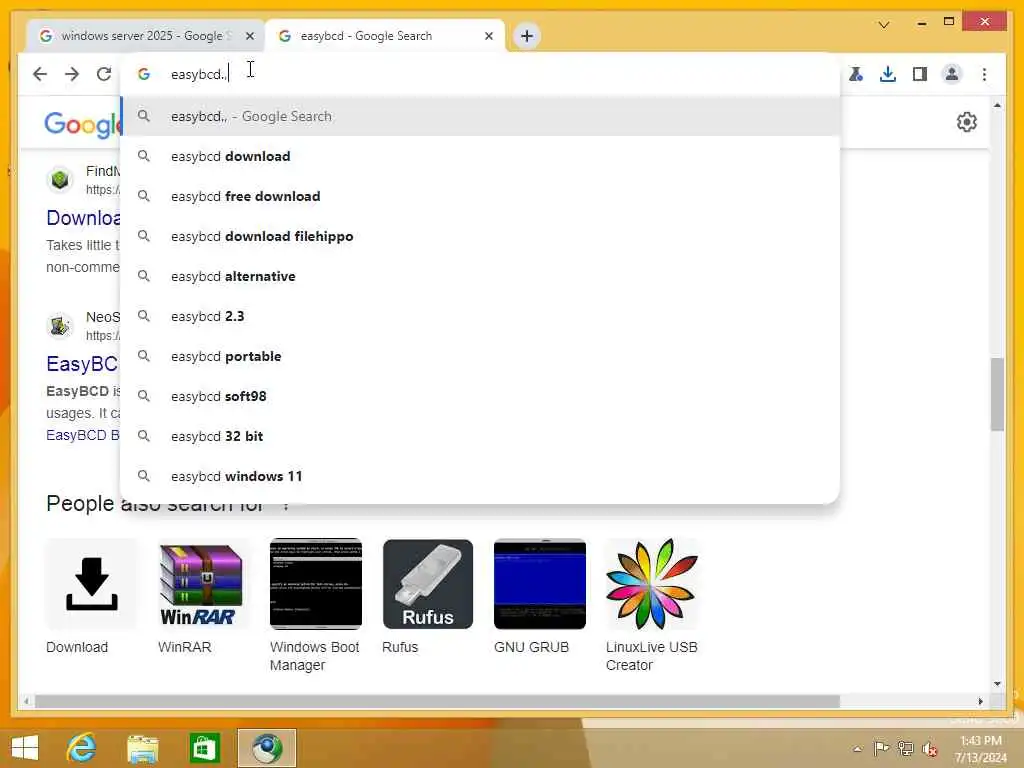Open the tab search chevron
Image resolution: width=1024 pixels, height=768 pixels.
(884, 25)
